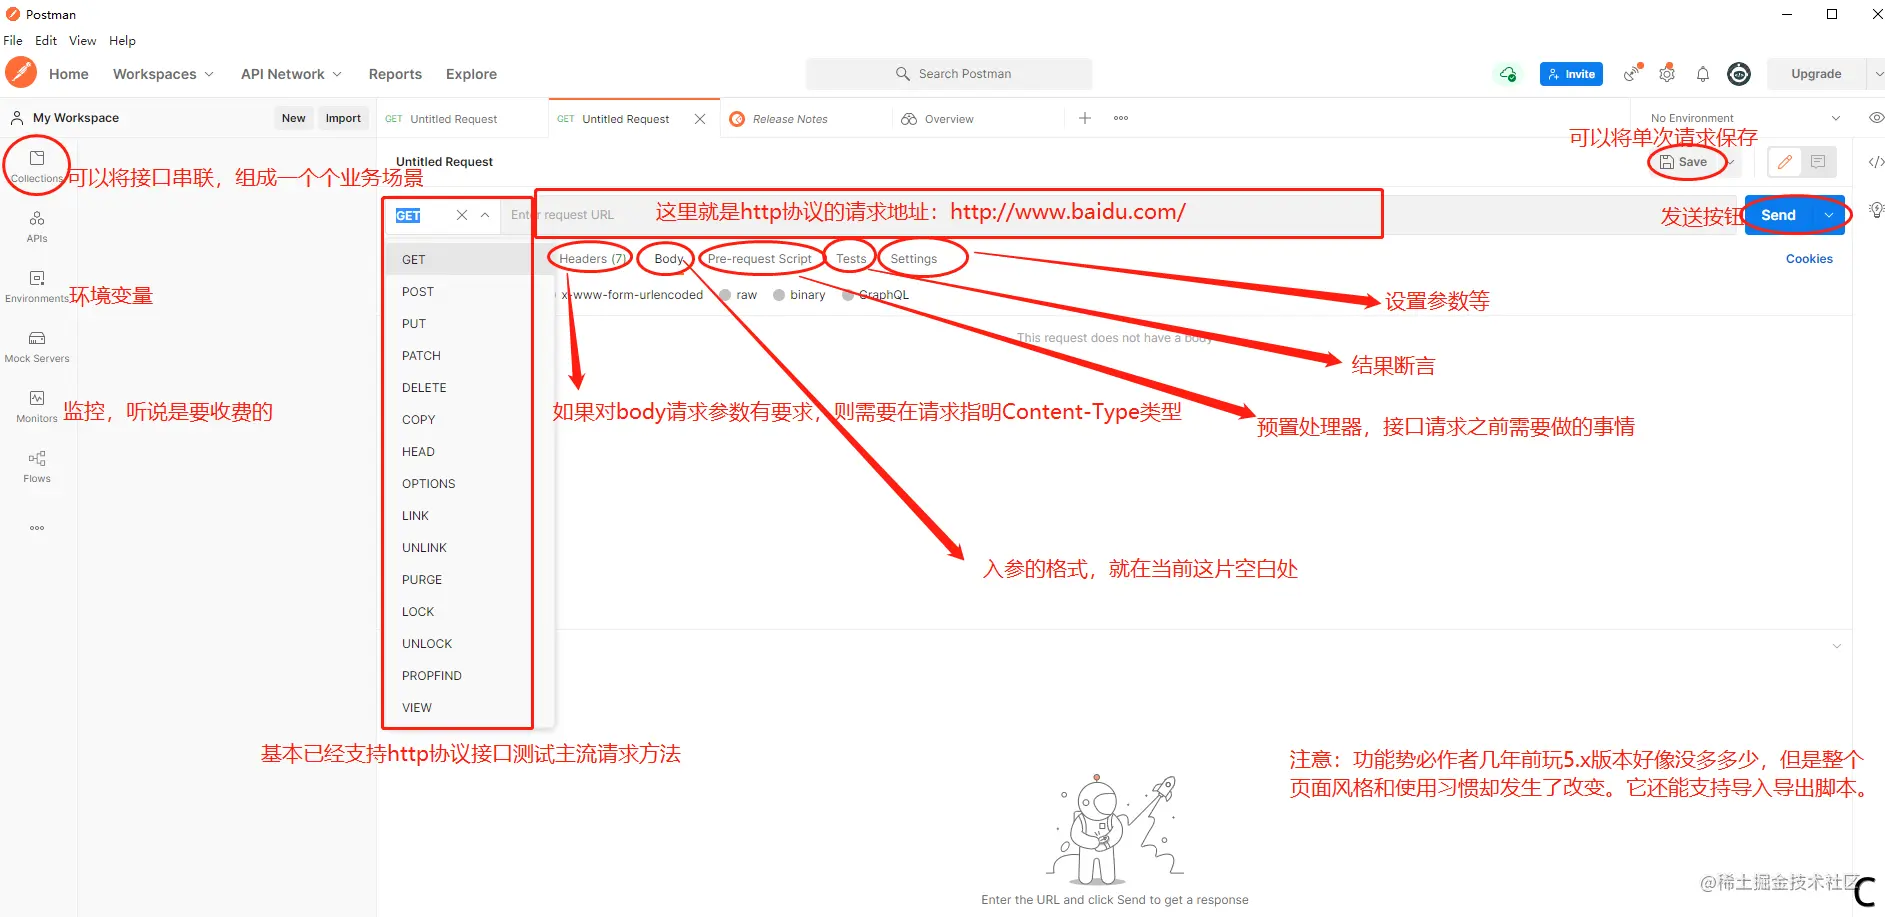
Task: Go to Home in navigation
Action: point(69,74)
